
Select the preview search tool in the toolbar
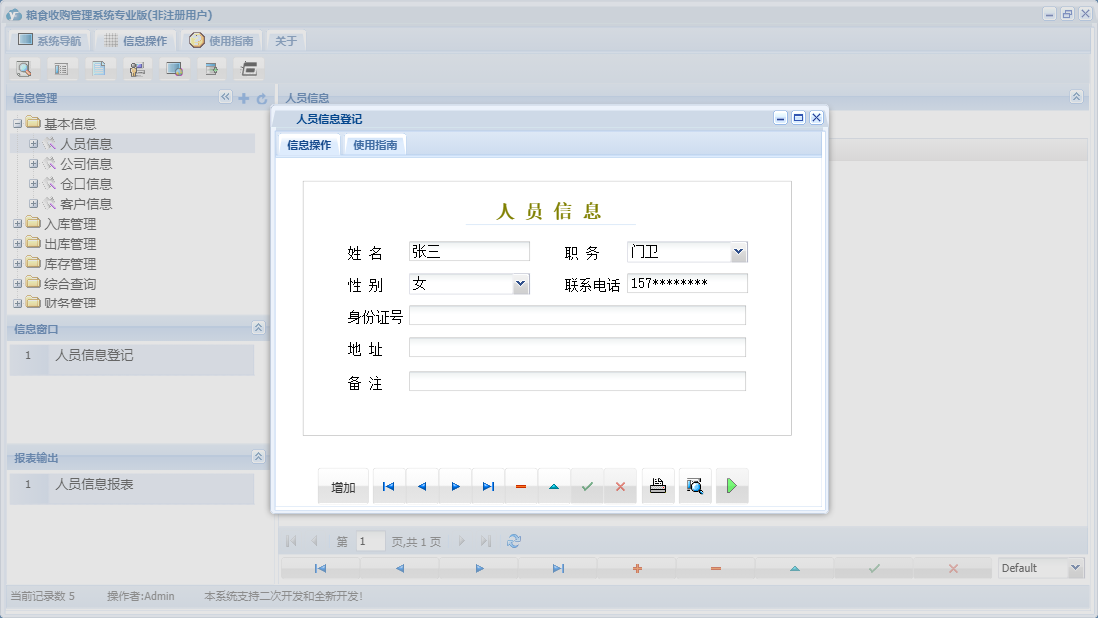coord(24,68)
